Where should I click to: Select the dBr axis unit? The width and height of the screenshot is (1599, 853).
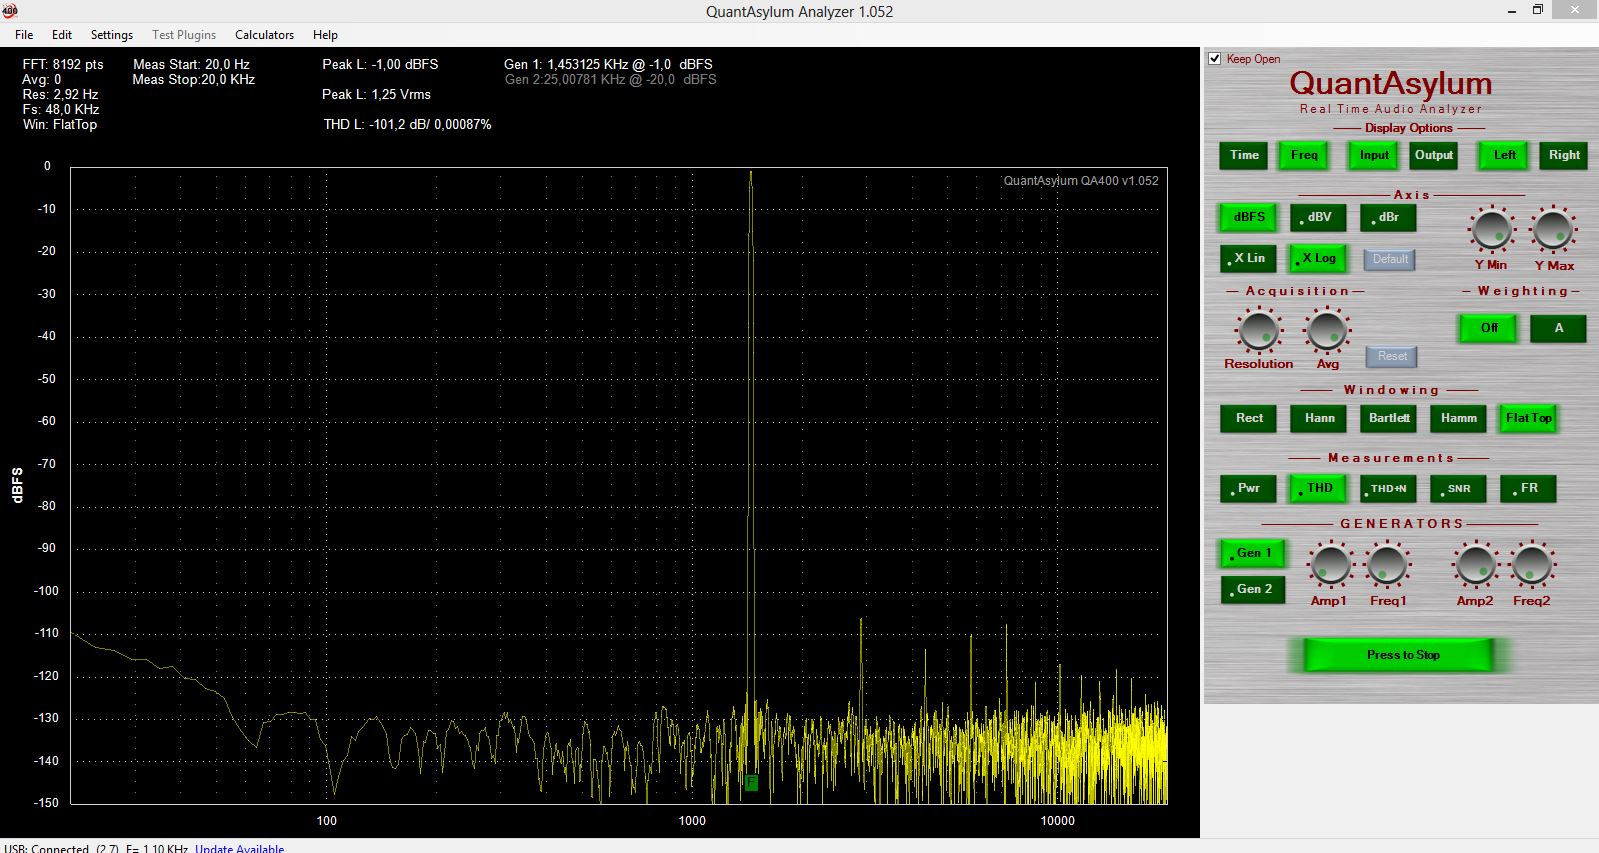(x=1388, y=217)
